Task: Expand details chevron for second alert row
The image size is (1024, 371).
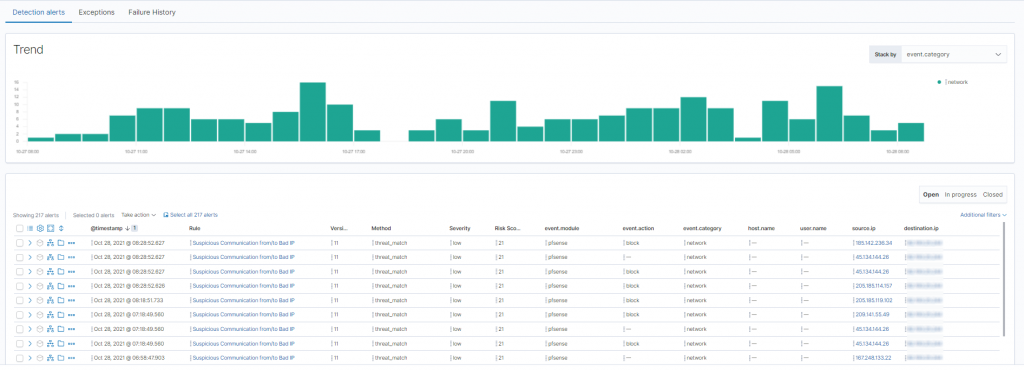Action: [30, 257]
